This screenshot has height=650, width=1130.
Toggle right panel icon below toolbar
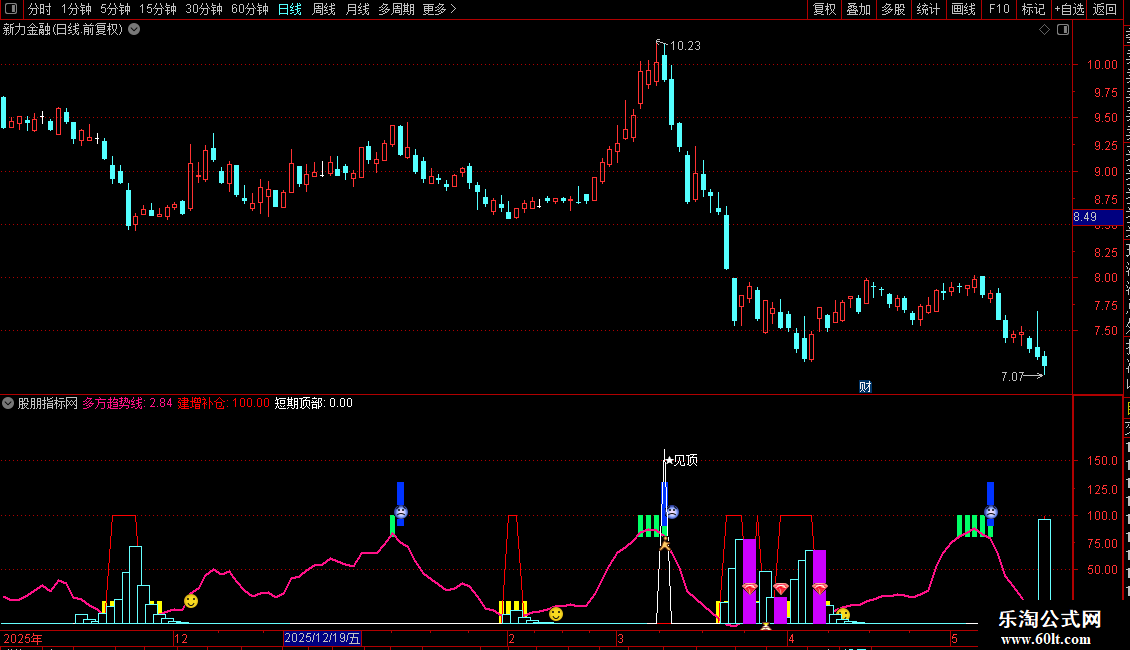[1063, 30]
